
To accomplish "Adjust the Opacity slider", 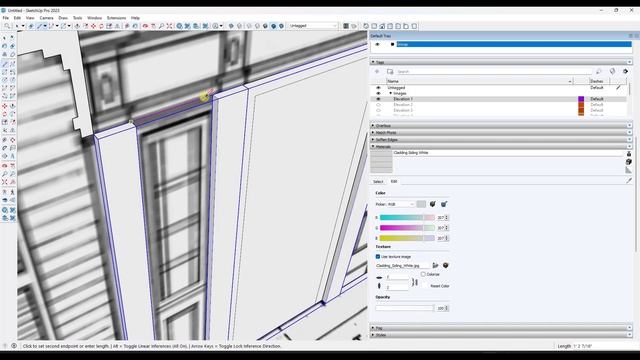I will pyautogui.click(x=404, y=308).
